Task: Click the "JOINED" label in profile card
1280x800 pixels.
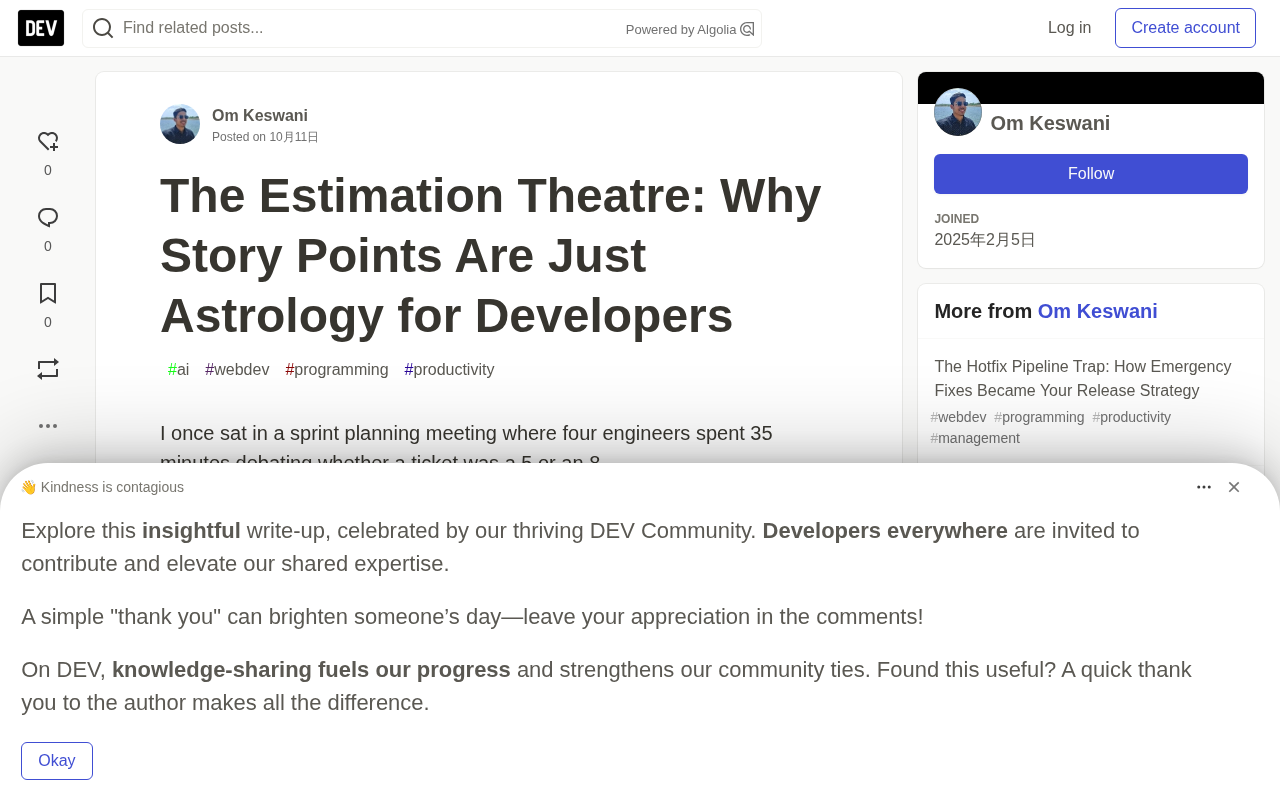Action: pos(957,219)
